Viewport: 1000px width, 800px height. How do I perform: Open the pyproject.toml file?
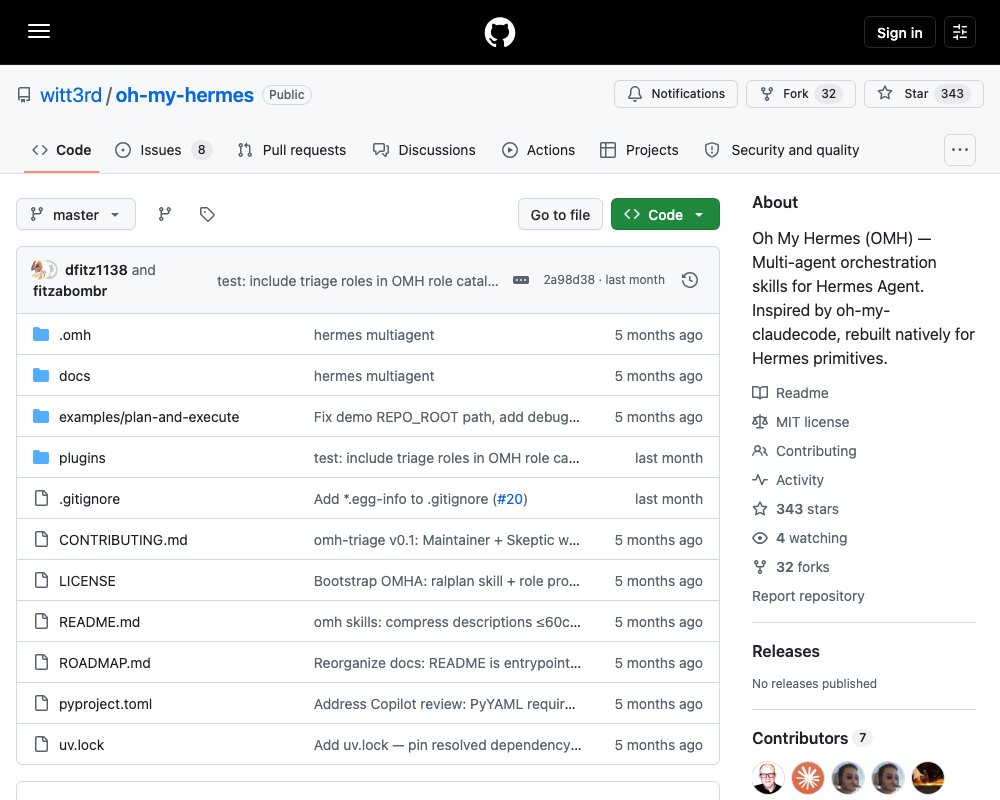click(105, 704)
